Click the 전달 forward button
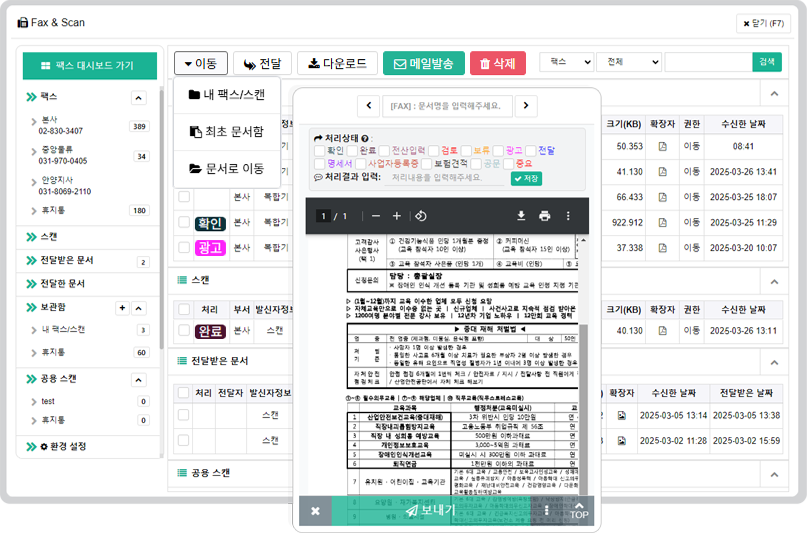807x533 pixels. coord(262,64)
